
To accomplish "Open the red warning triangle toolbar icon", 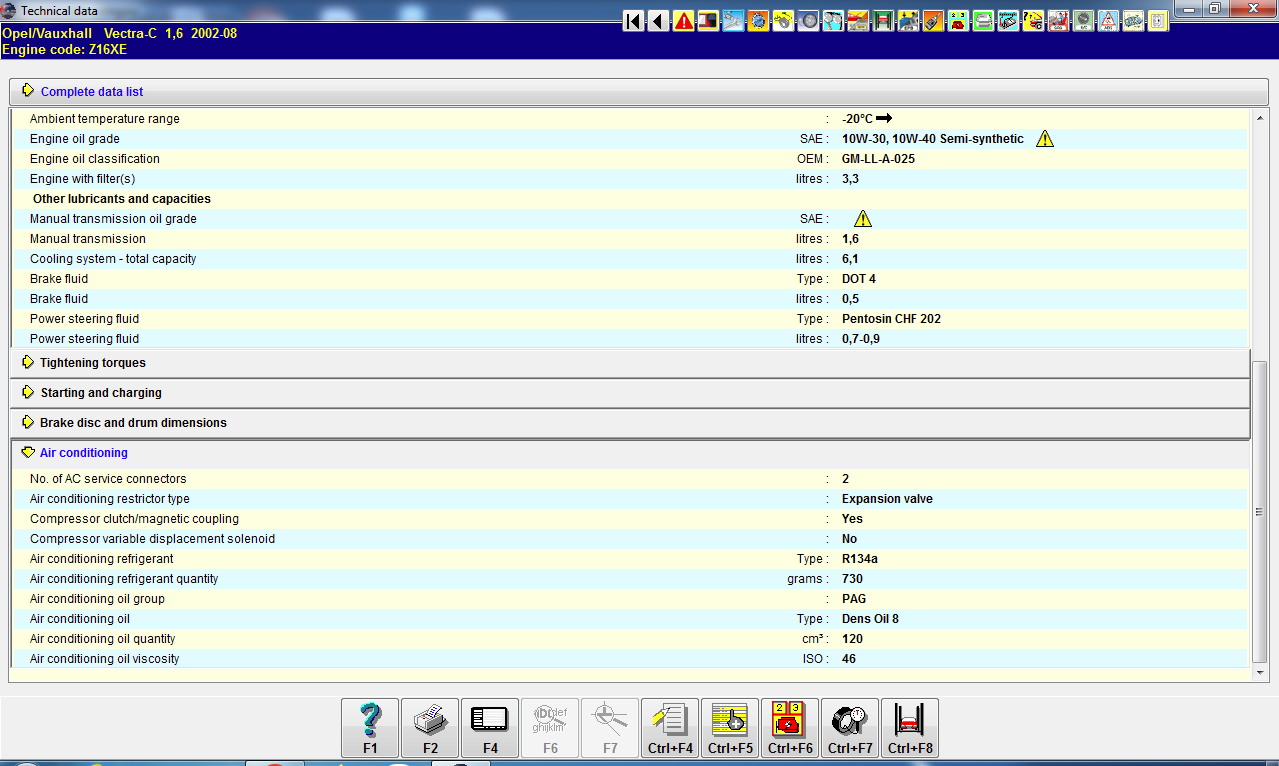I will click(x=684, y=20).
